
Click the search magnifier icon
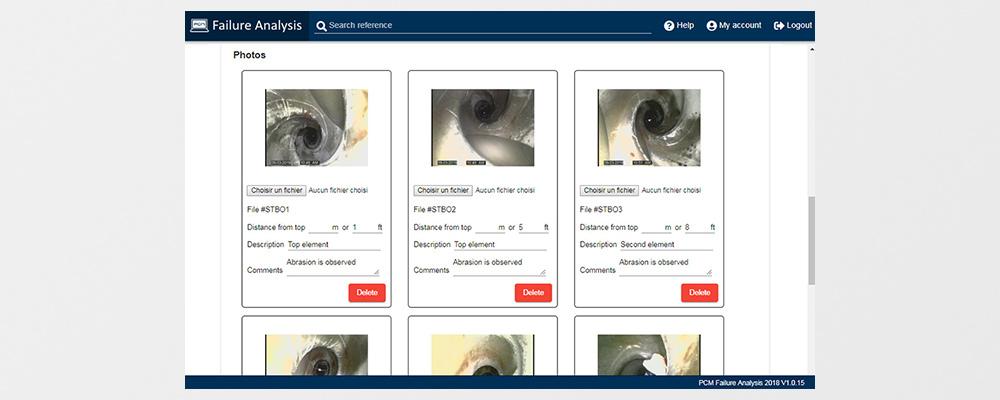(321, 26)
